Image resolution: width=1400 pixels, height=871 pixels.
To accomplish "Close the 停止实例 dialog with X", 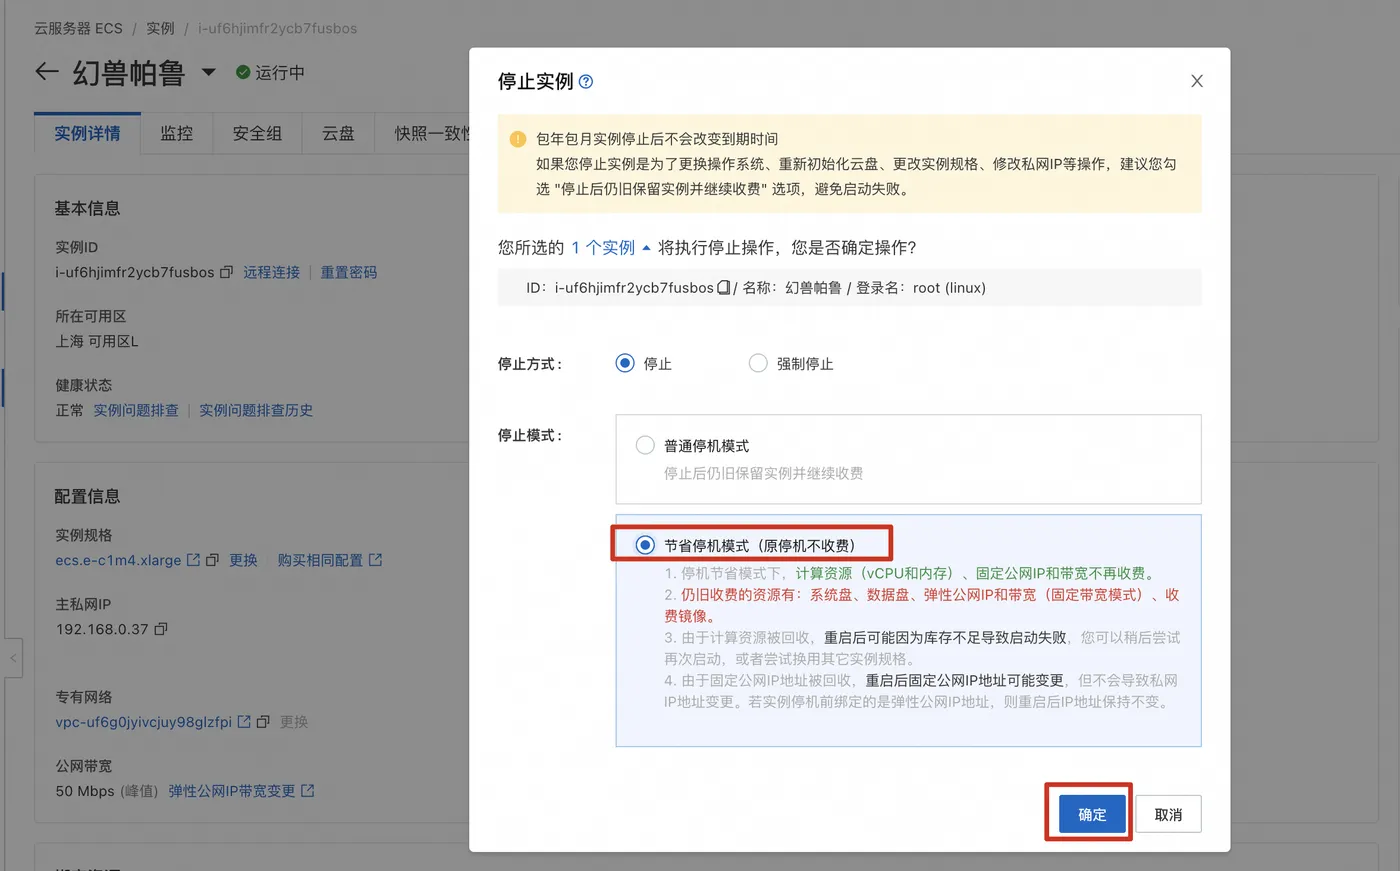I will [x=1196, y=81].
